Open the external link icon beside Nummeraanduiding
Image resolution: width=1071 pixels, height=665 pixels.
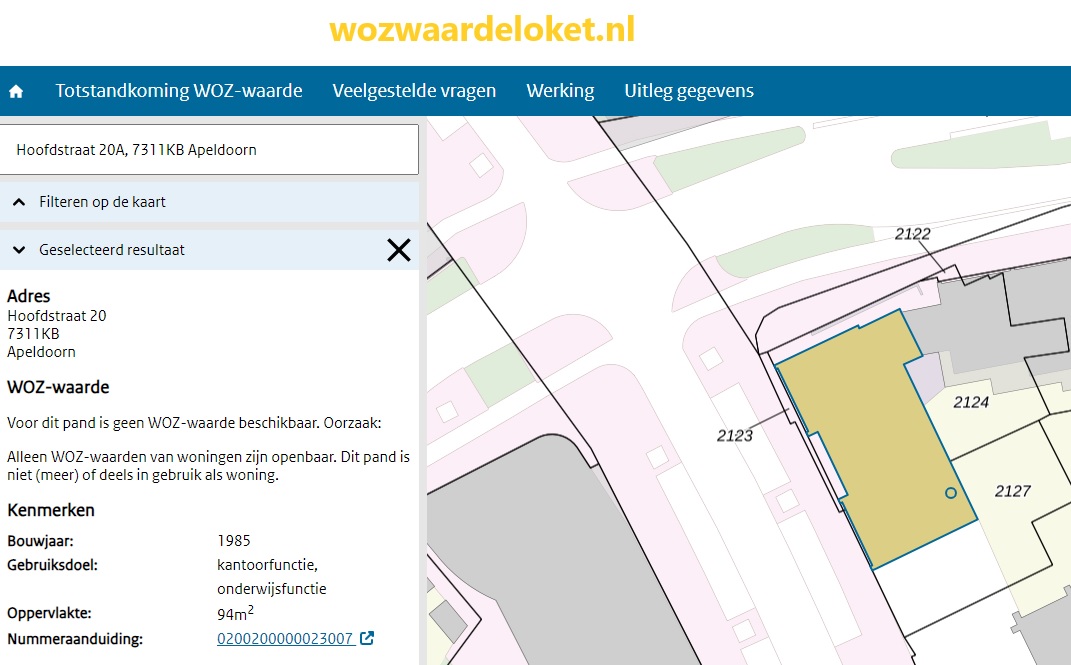(367, 637)
